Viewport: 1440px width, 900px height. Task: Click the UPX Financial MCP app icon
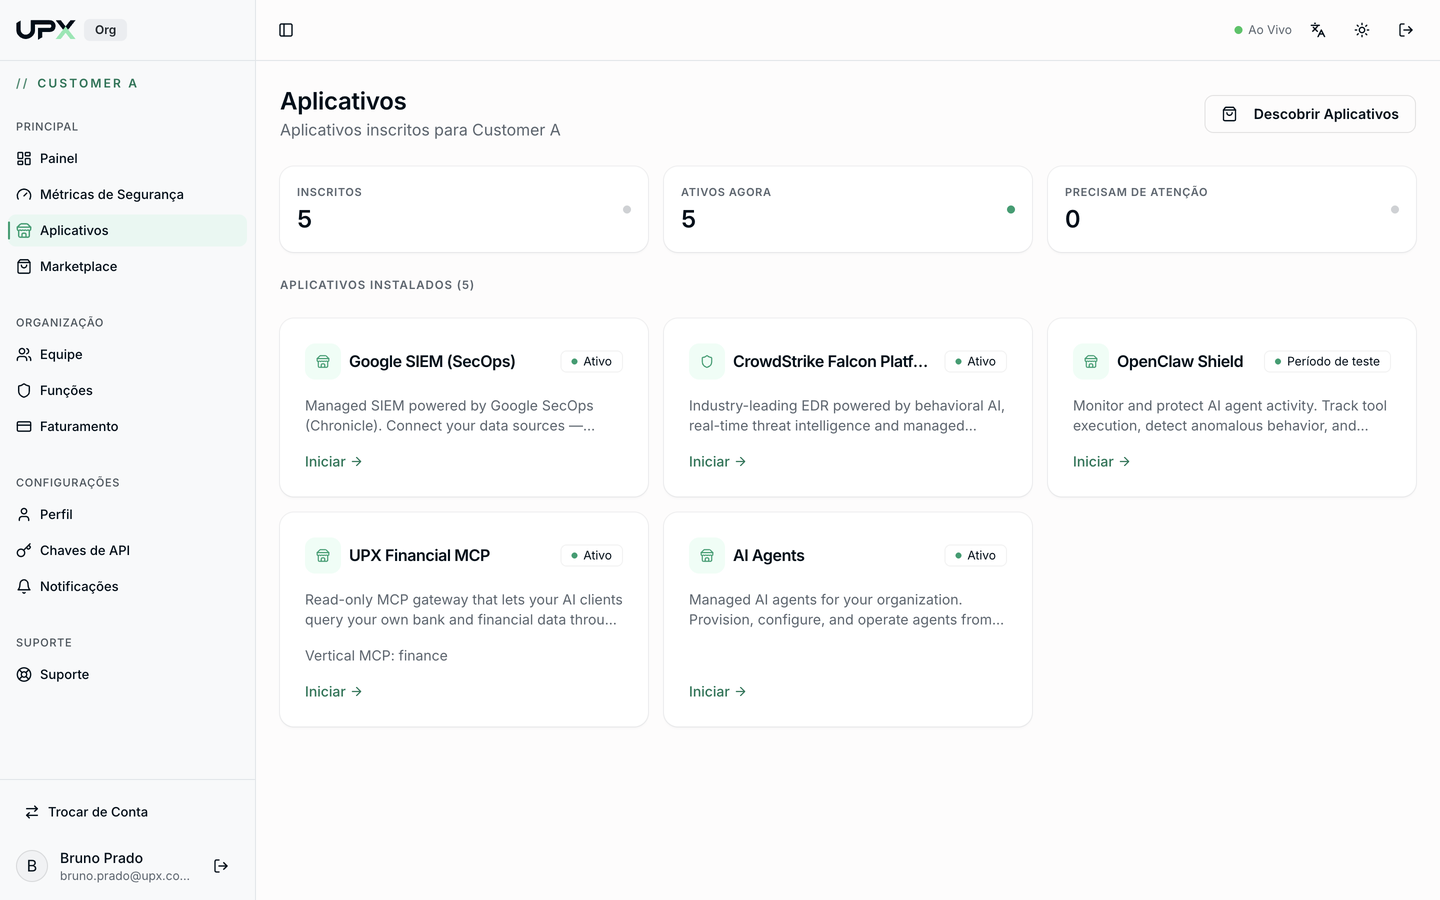pos(323,555)
